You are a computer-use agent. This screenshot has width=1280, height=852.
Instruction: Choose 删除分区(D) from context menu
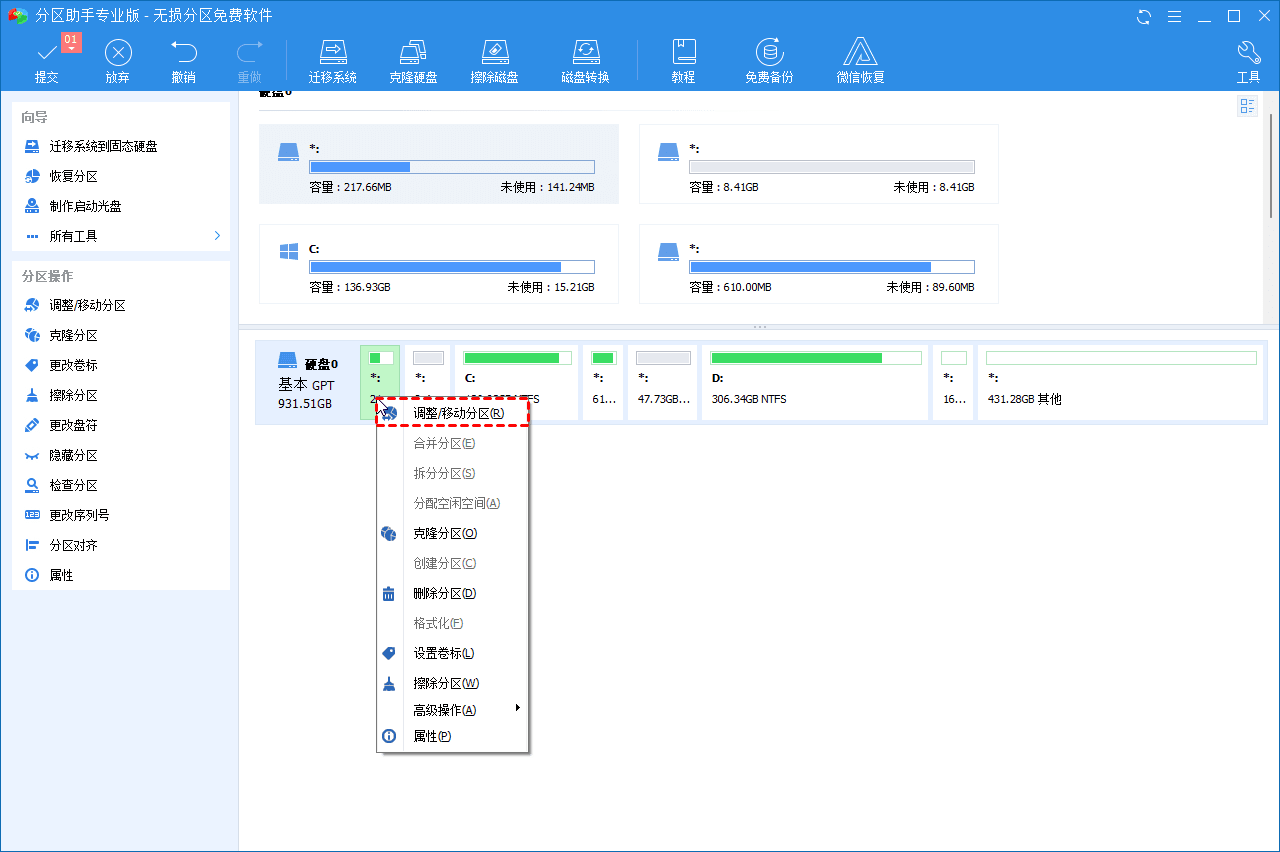452,593
